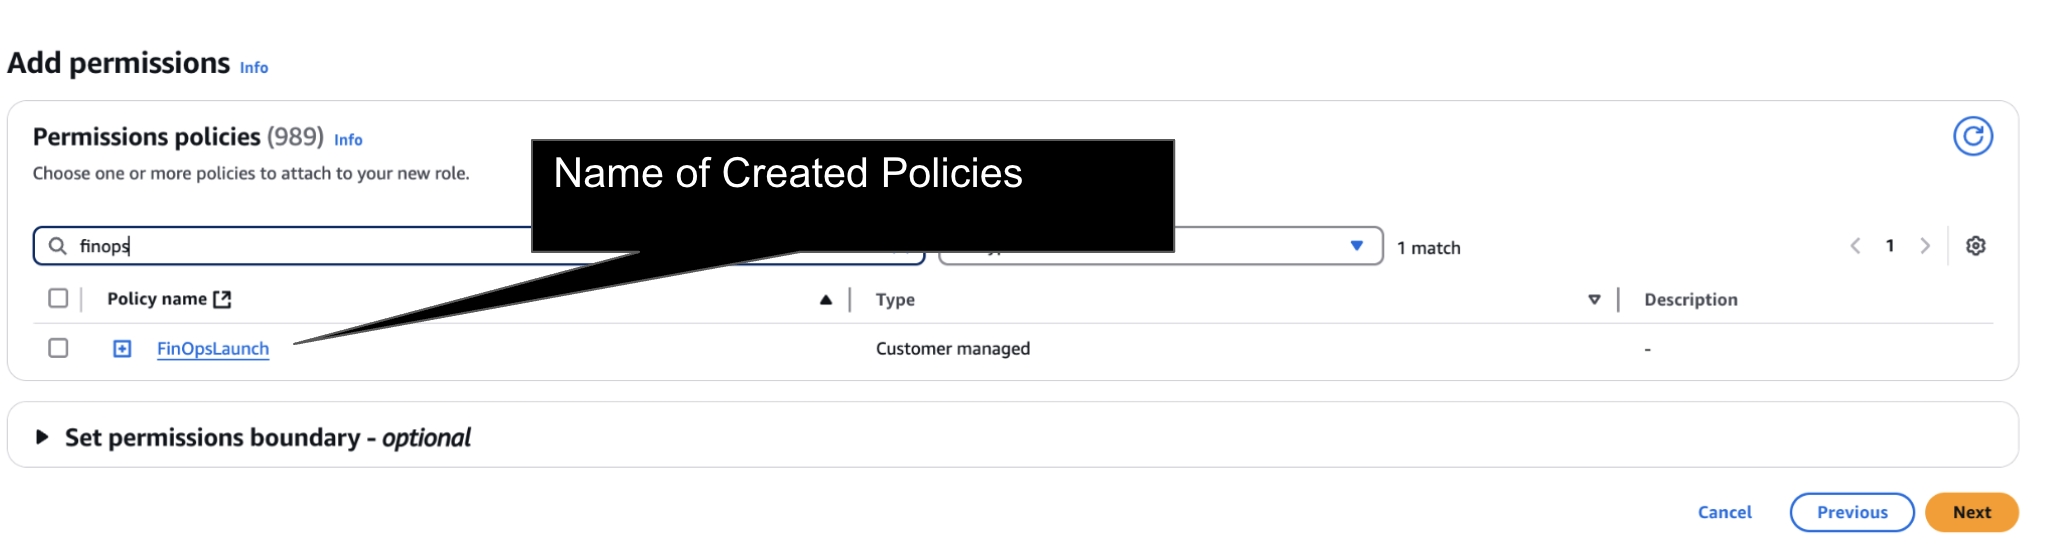The height and width of the screenshot is (550, 2048).
Task: Open the table preferences gear icon
Action: coord(1975,246)
